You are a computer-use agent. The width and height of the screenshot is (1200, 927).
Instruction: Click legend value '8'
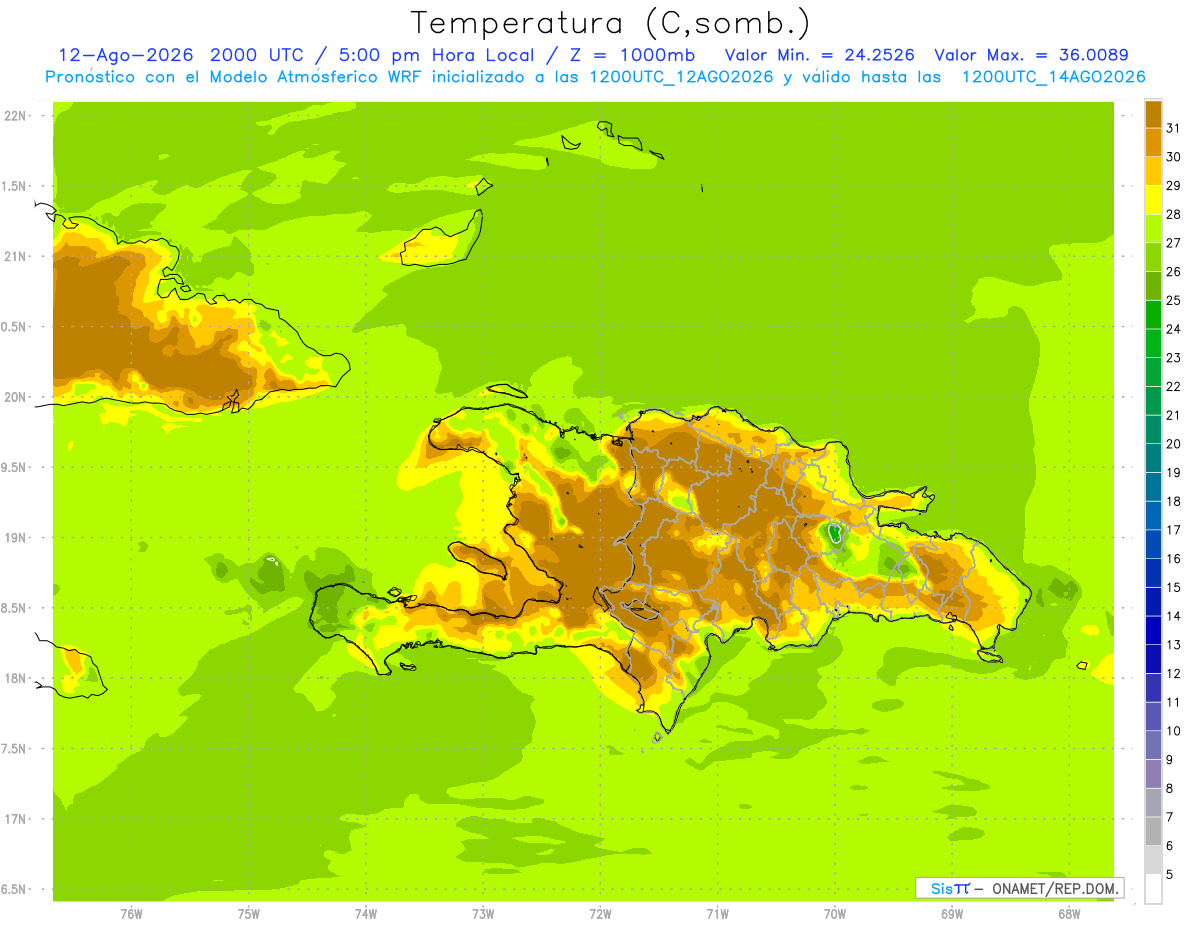click(x=1170, y=788)
